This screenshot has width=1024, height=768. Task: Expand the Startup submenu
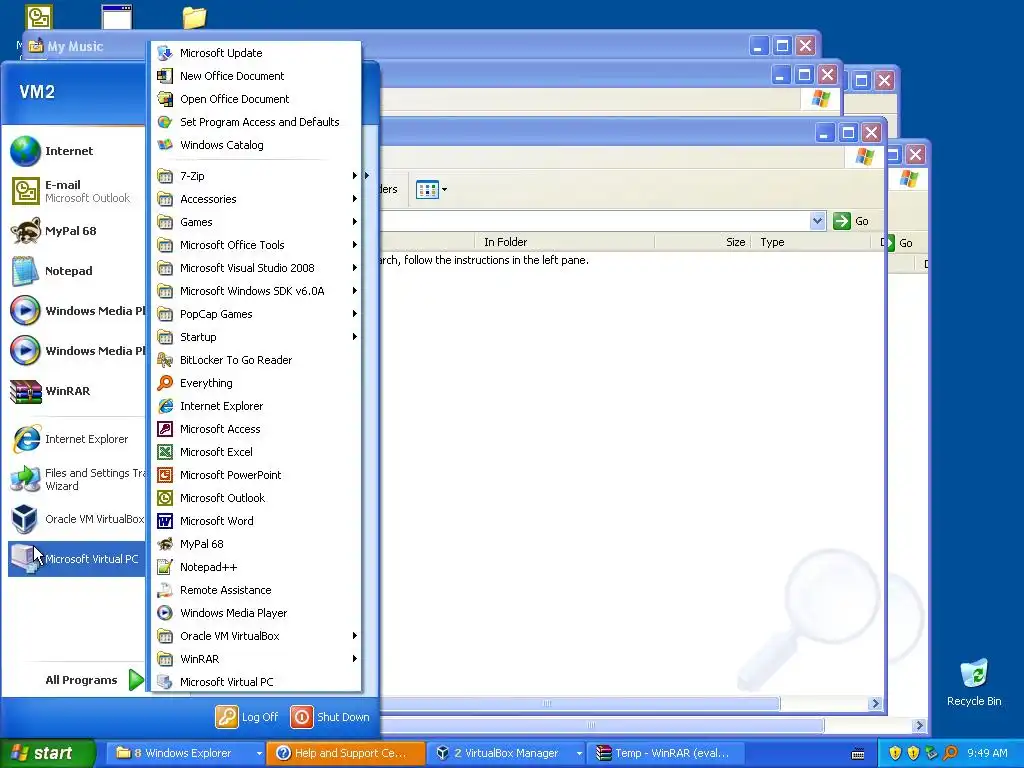coord(256,337)
